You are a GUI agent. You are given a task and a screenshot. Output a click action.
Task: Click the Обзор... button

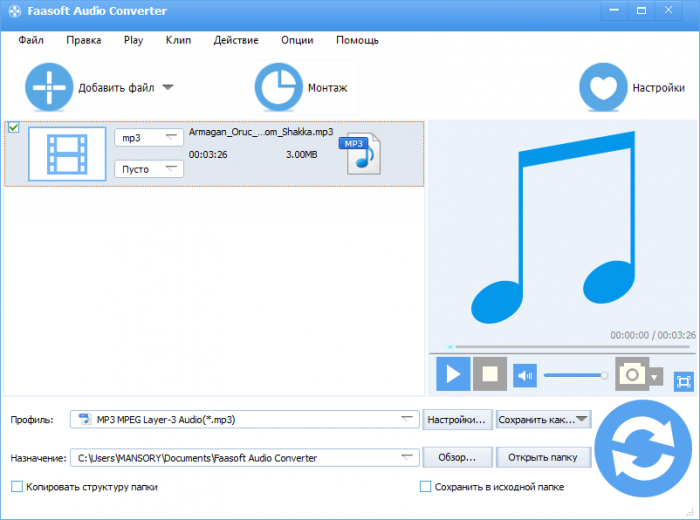[x=458, y=458]
